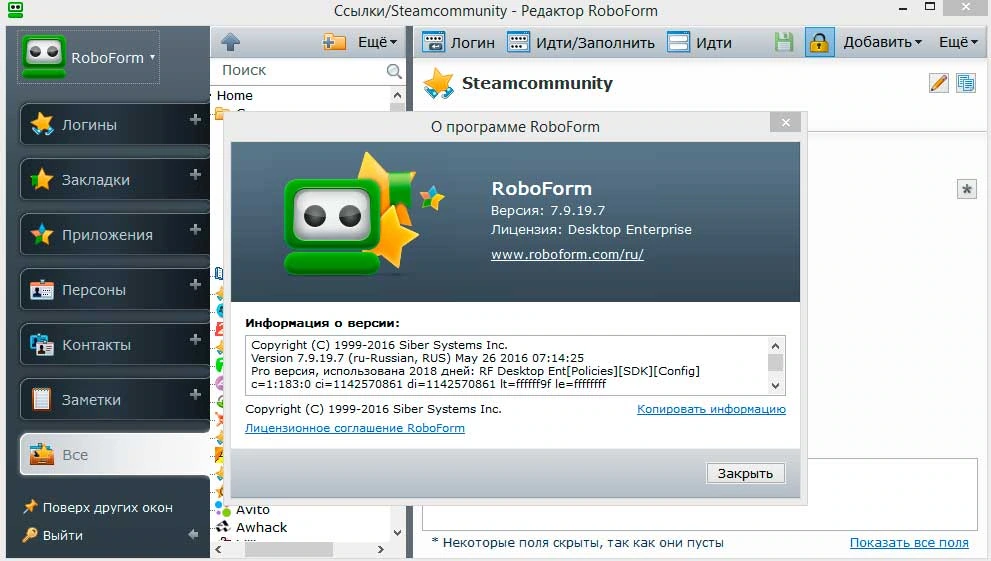Click the Закрыть button
Screen dimensions: 991x561
pyautogui.click(x=745, y=473)
